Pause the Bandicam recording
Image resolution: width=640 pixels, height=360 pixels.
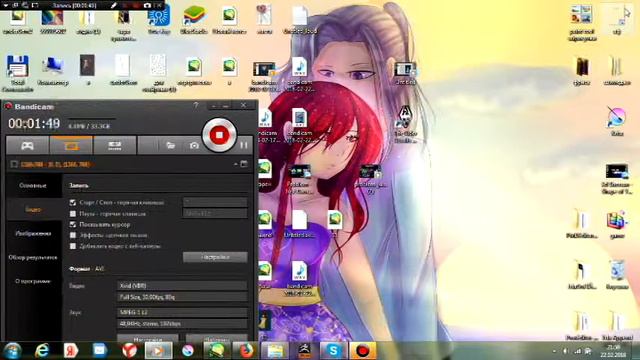244,145
